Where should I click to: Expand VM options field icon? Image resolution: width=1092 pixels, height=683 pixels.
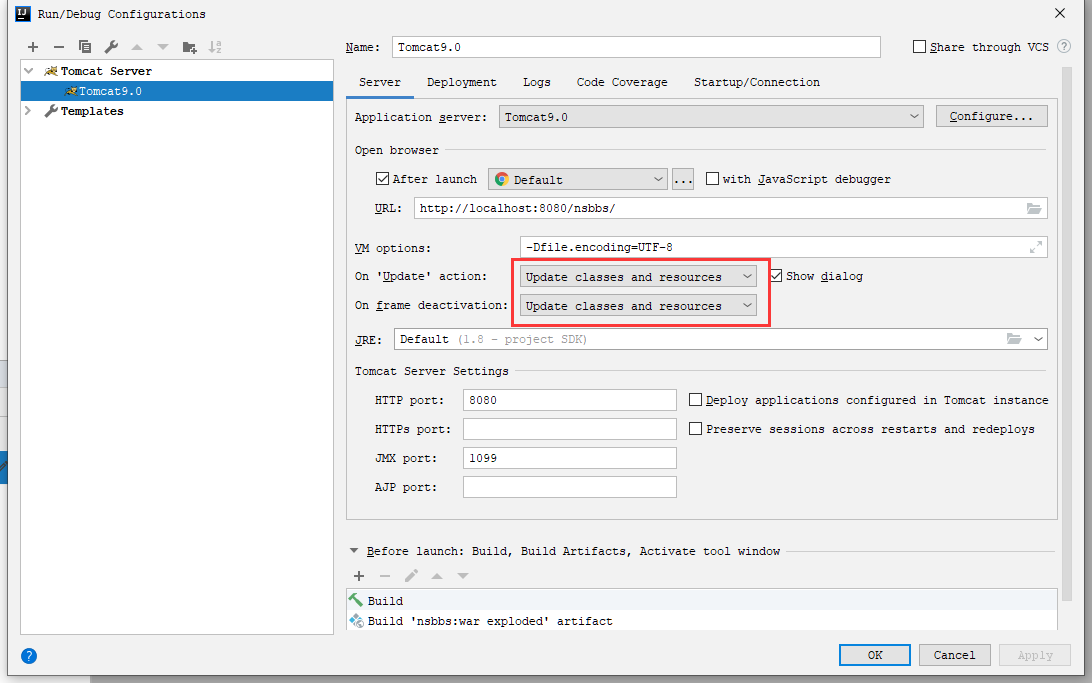tap(1036, 247)
